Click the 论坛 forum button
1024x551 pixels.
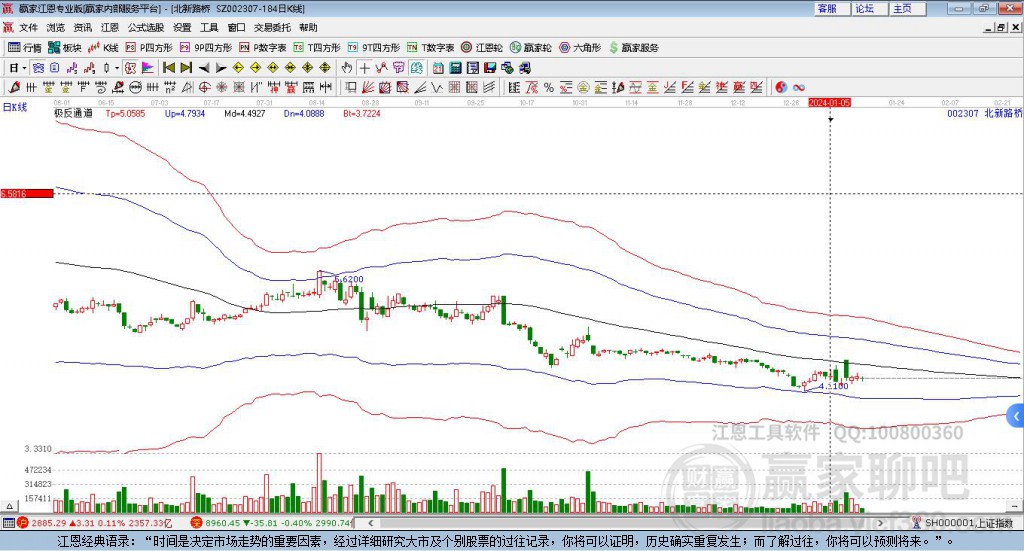point(871,8)
